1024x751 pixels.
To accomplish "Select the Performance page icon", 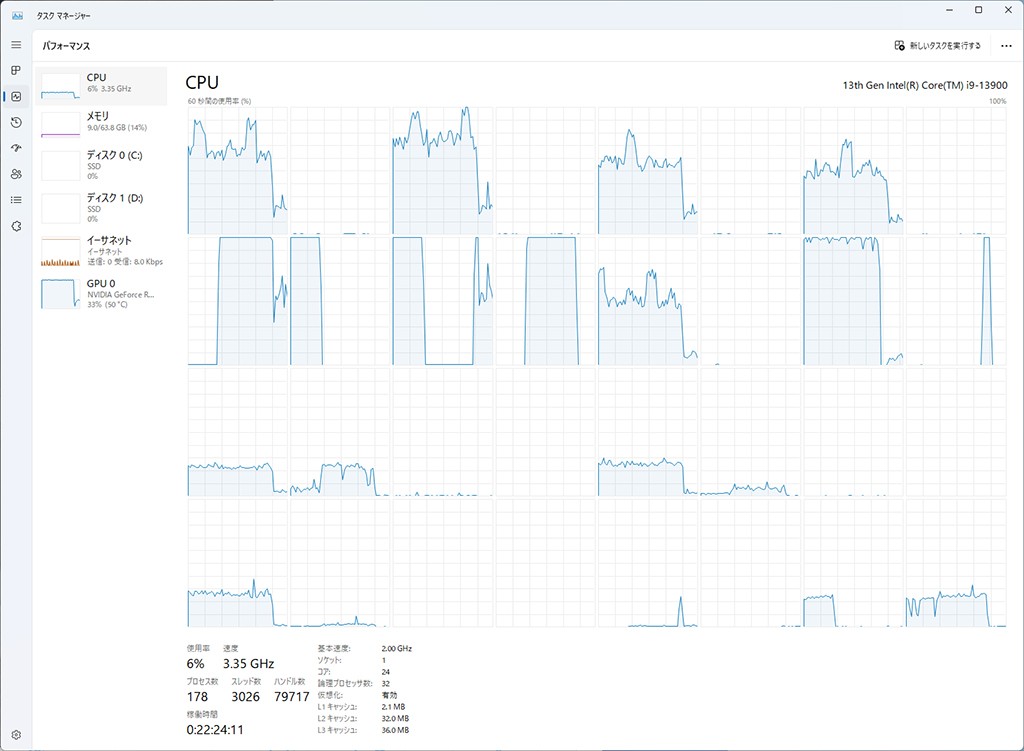I will click(16, 97).
